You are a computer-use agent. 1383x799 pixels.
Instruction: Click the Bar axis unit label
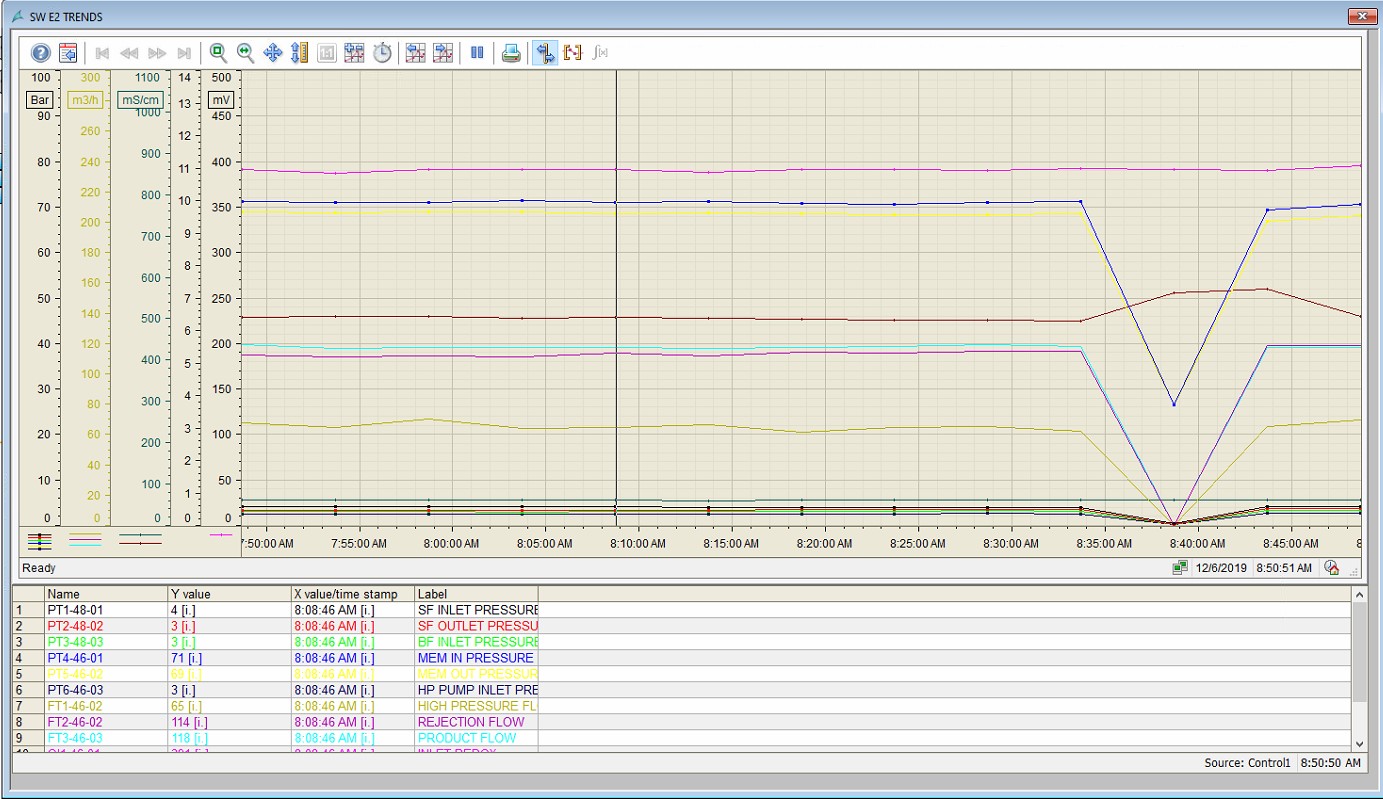(x=40, y=100)
